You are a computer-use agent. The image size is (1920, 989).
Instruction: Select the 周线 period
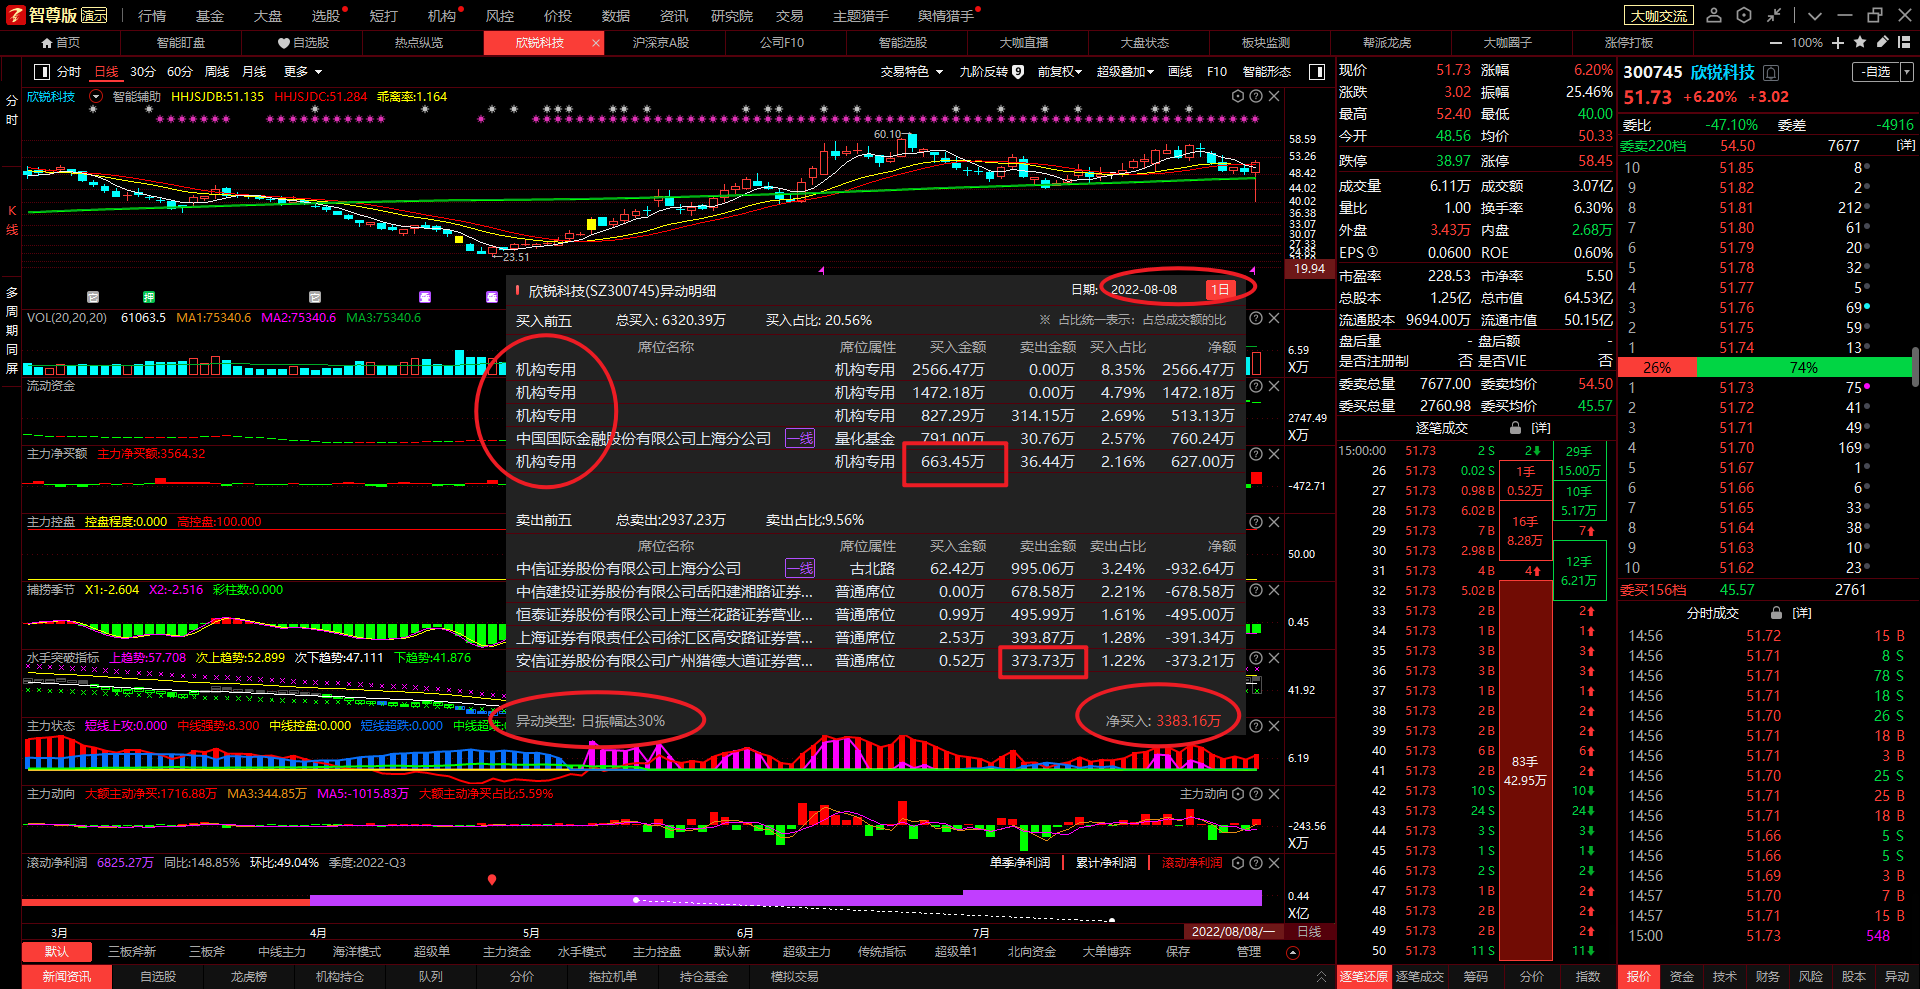pyautogui.click(x=217, y=72)
